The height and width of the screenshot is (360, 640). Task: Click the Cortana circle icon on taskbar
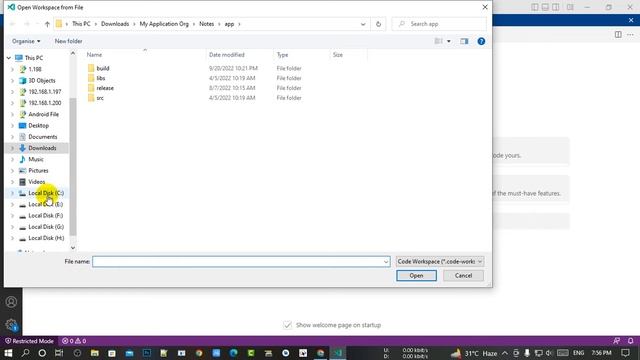pyautogui.click(x=42, y=353)
